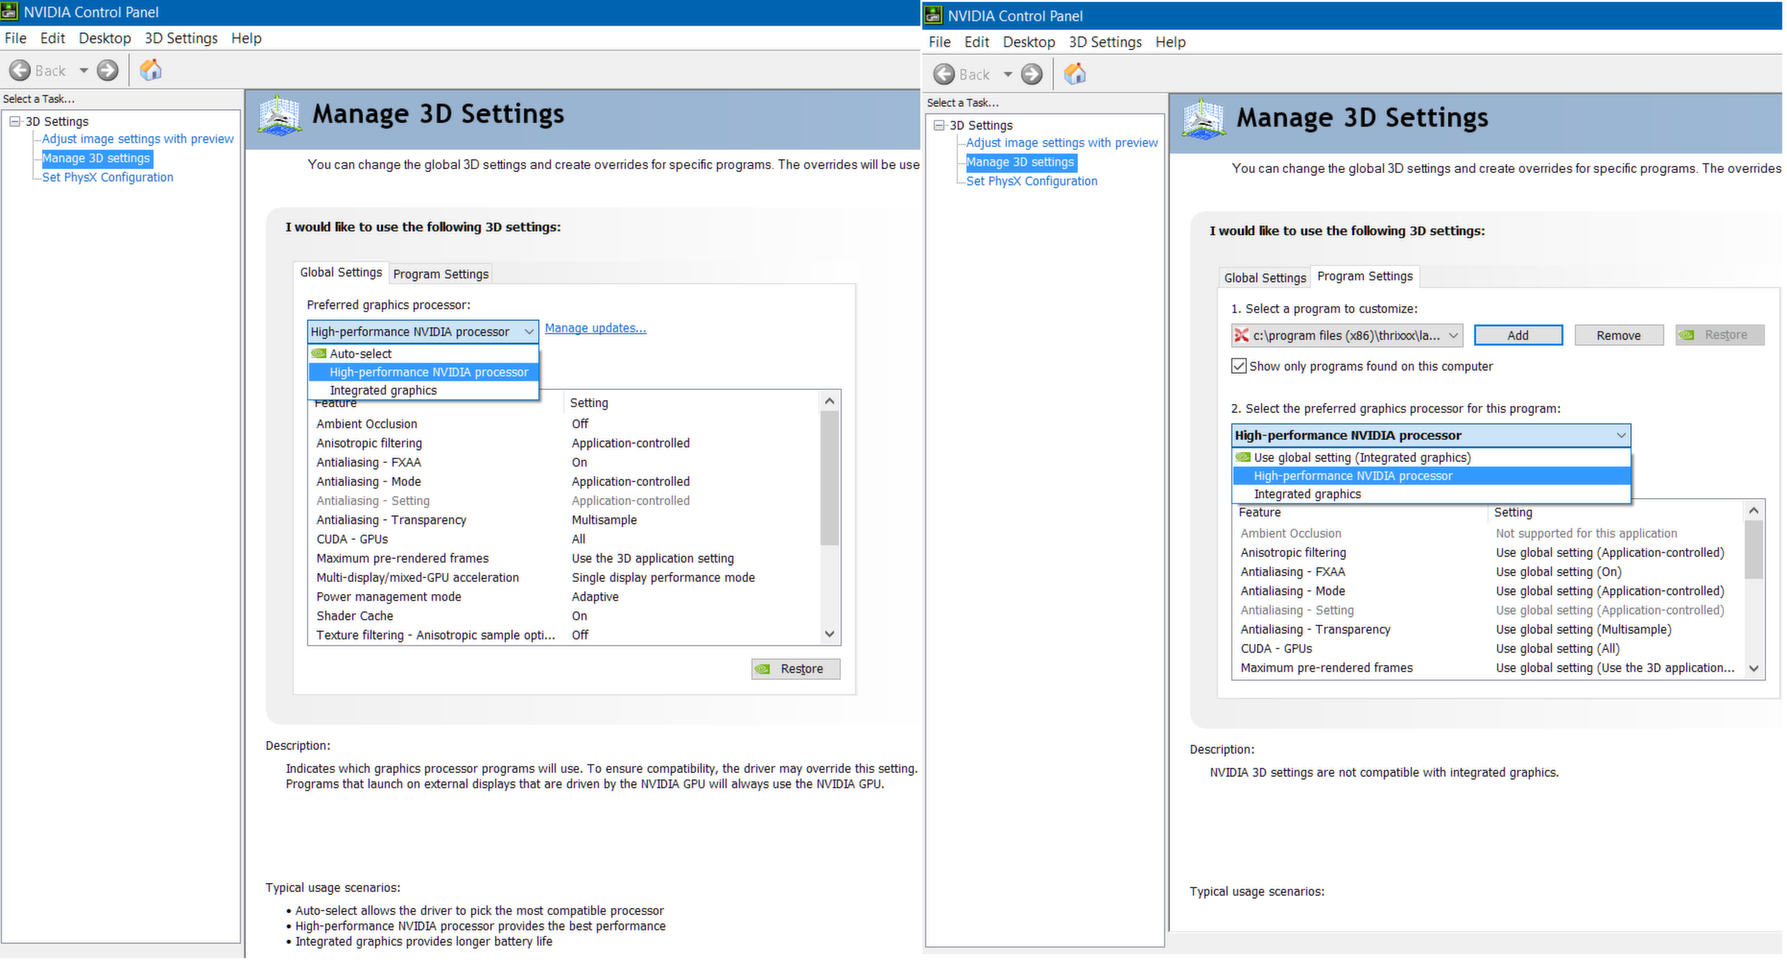1787x960 pixels.
Task: Select Power management mode row in left list
Action: tap(564, 597)
